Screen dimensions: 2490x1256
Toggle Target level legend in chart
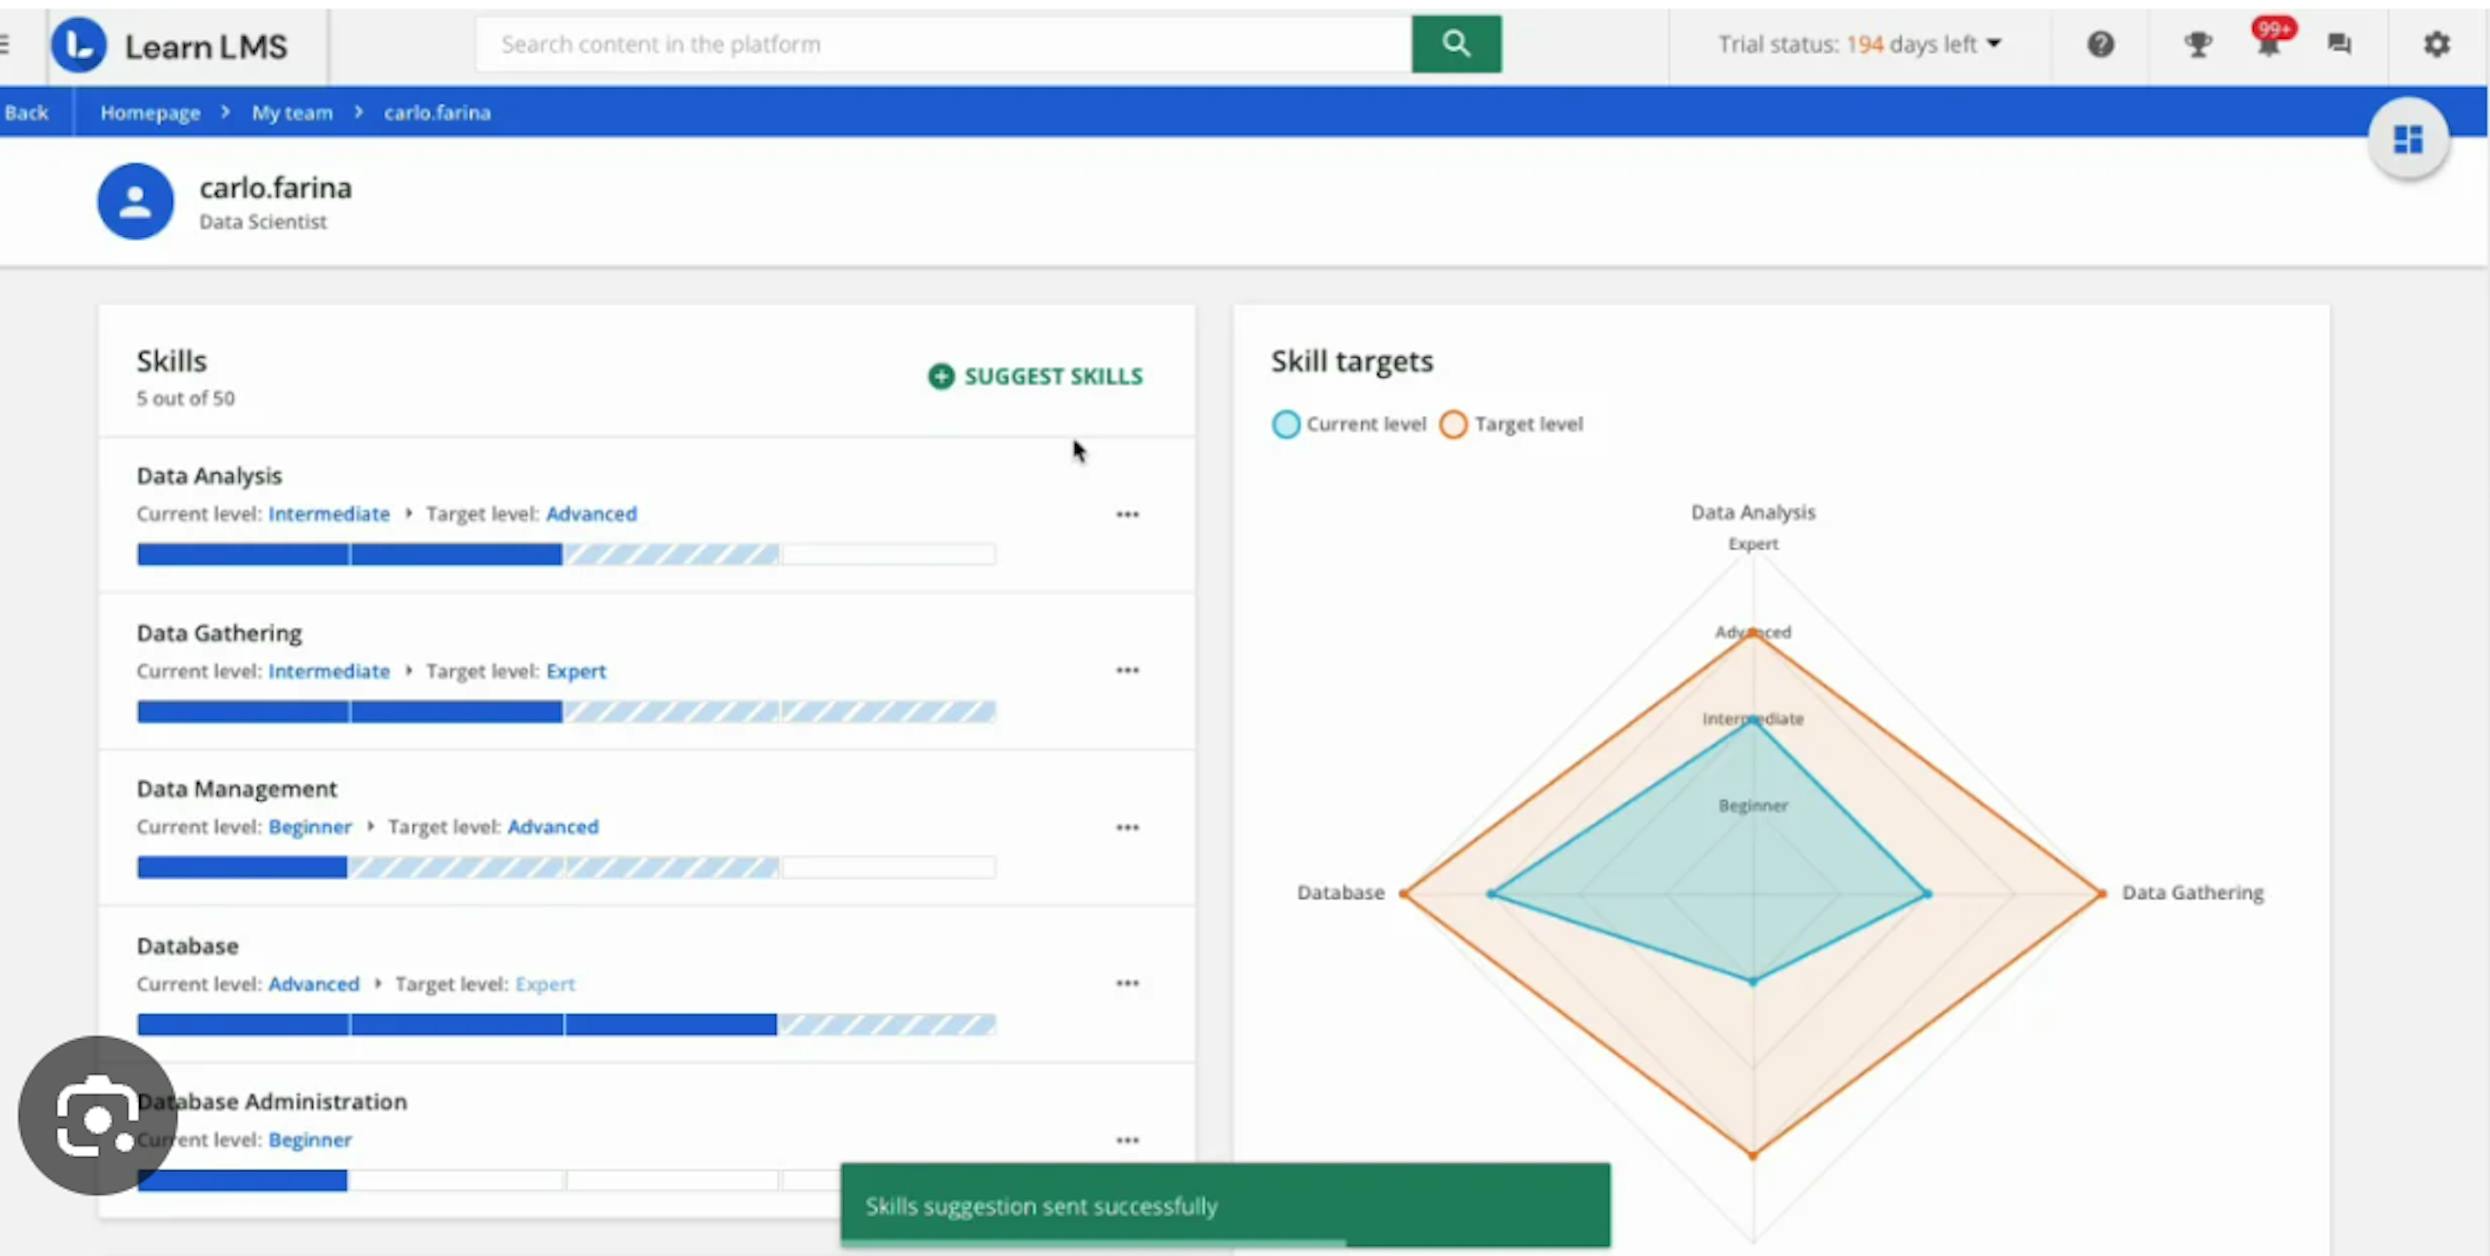pos(1511,424)
